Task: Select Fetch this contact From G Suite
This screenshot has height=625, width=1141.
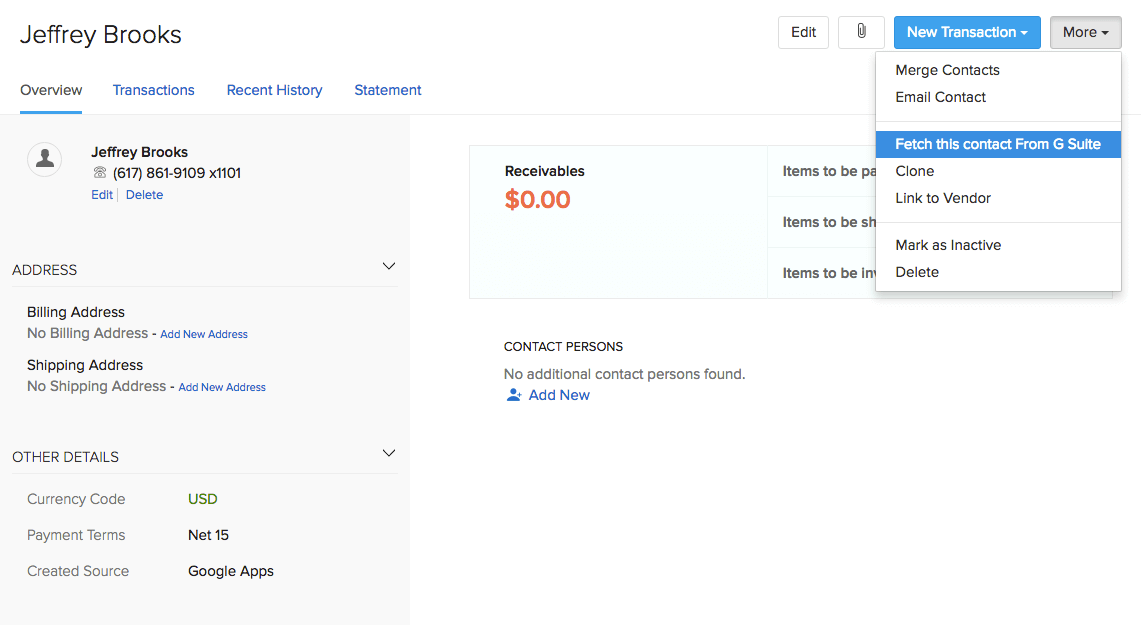Action: 997,144
